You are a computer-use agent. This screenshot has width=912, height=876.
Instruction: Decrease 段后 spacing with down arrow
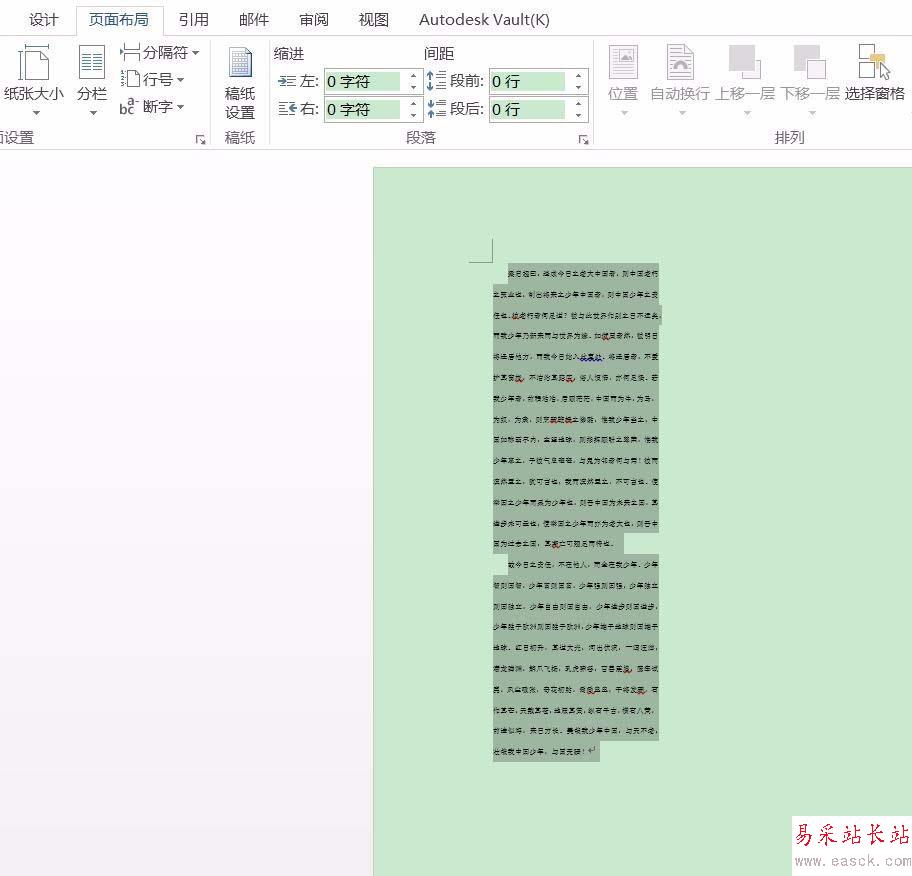578,115
